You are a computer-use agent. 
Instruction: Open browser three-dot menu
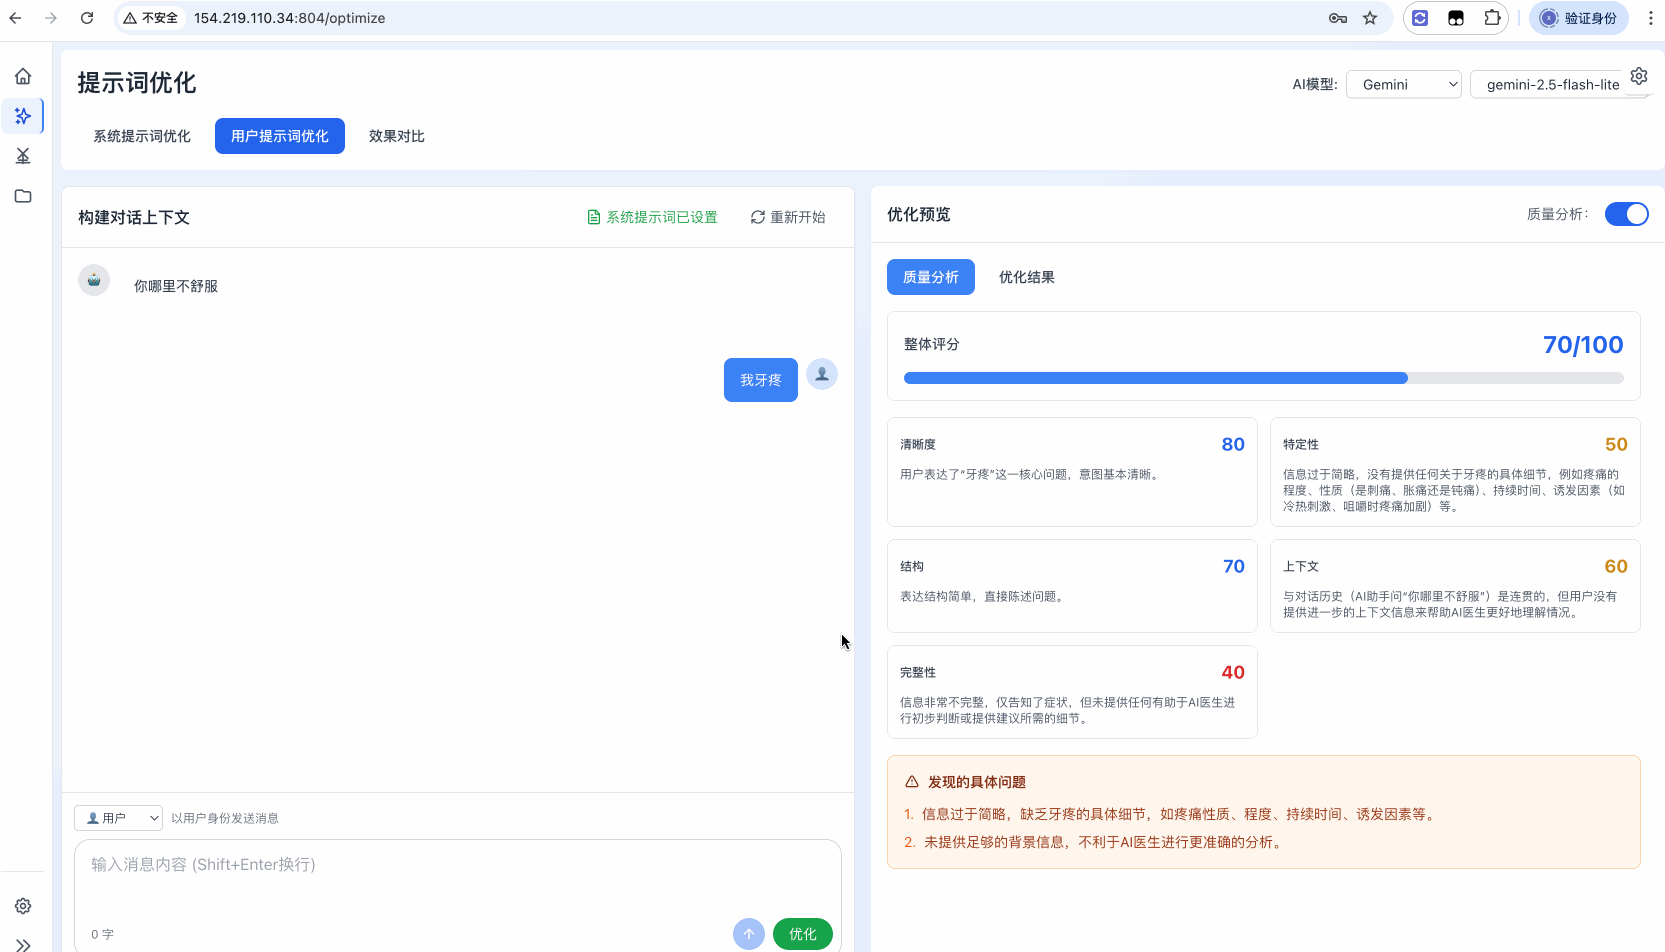pyautogui.click(x=1650, y=18)
